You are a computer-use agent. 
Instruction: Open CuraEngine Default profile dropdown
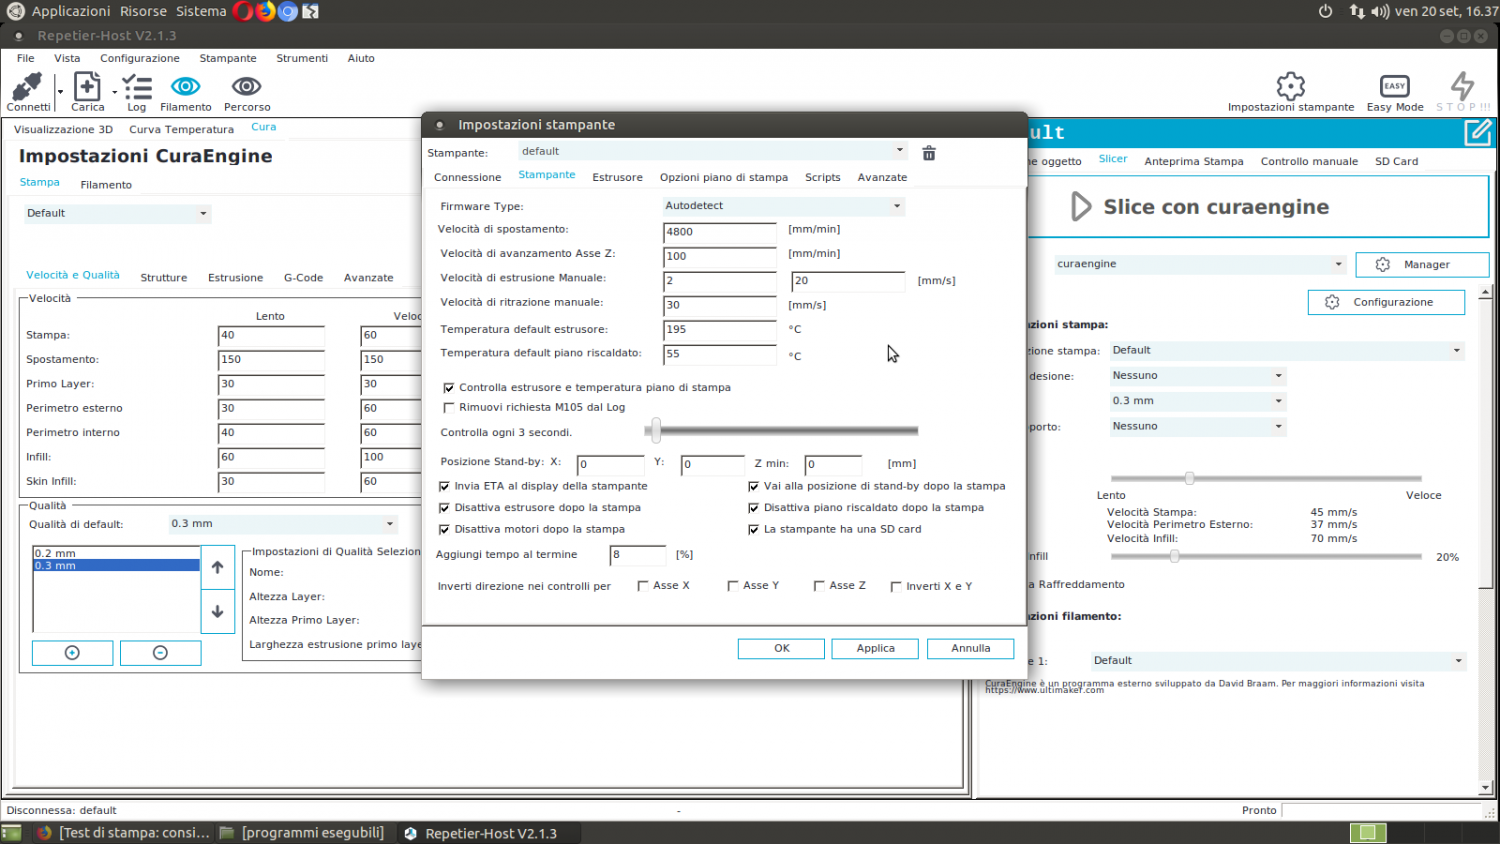[117, 213]
